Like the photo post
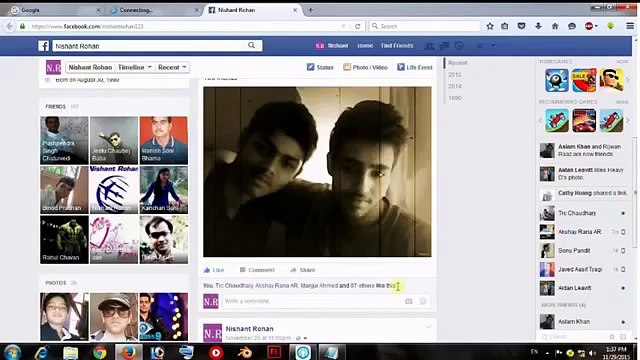 click(214, 270)
